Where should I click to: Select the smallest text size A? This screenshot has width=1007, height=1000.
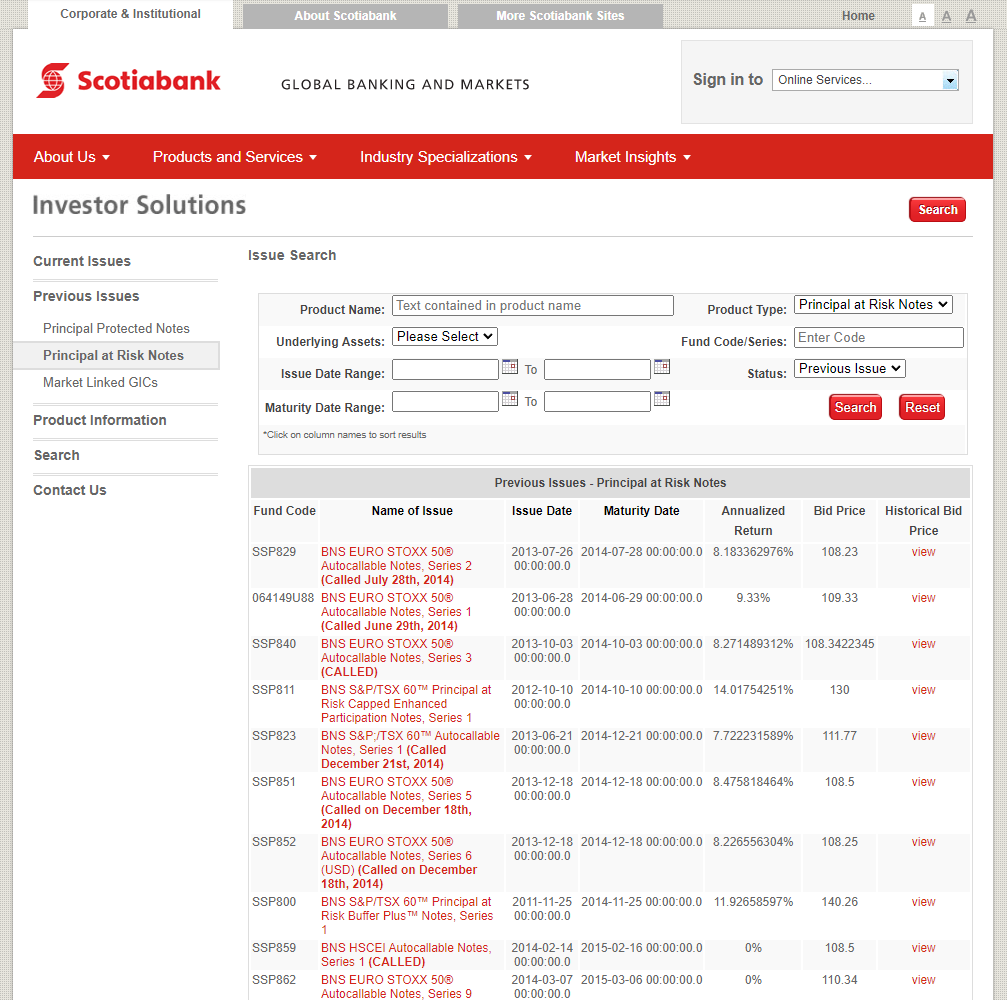point(922,16)
